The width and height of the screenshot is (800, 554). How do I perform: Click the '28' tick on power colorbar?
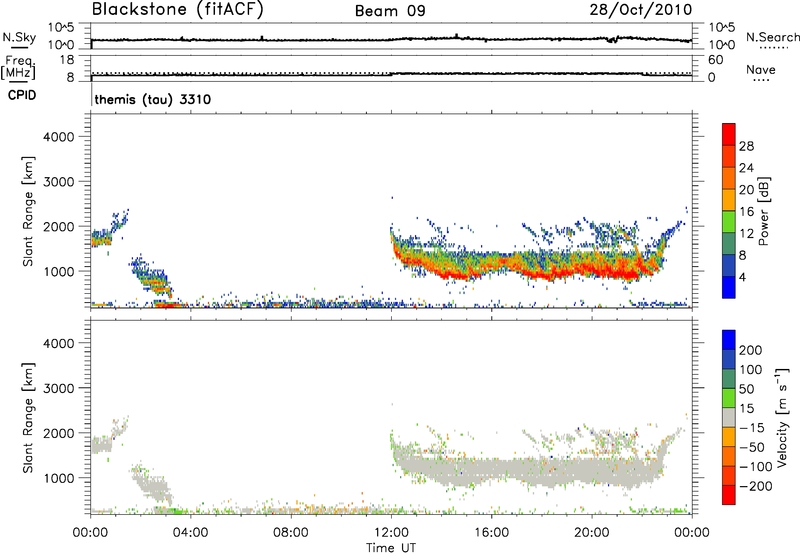pyautogui.click(x=746, y=146)
